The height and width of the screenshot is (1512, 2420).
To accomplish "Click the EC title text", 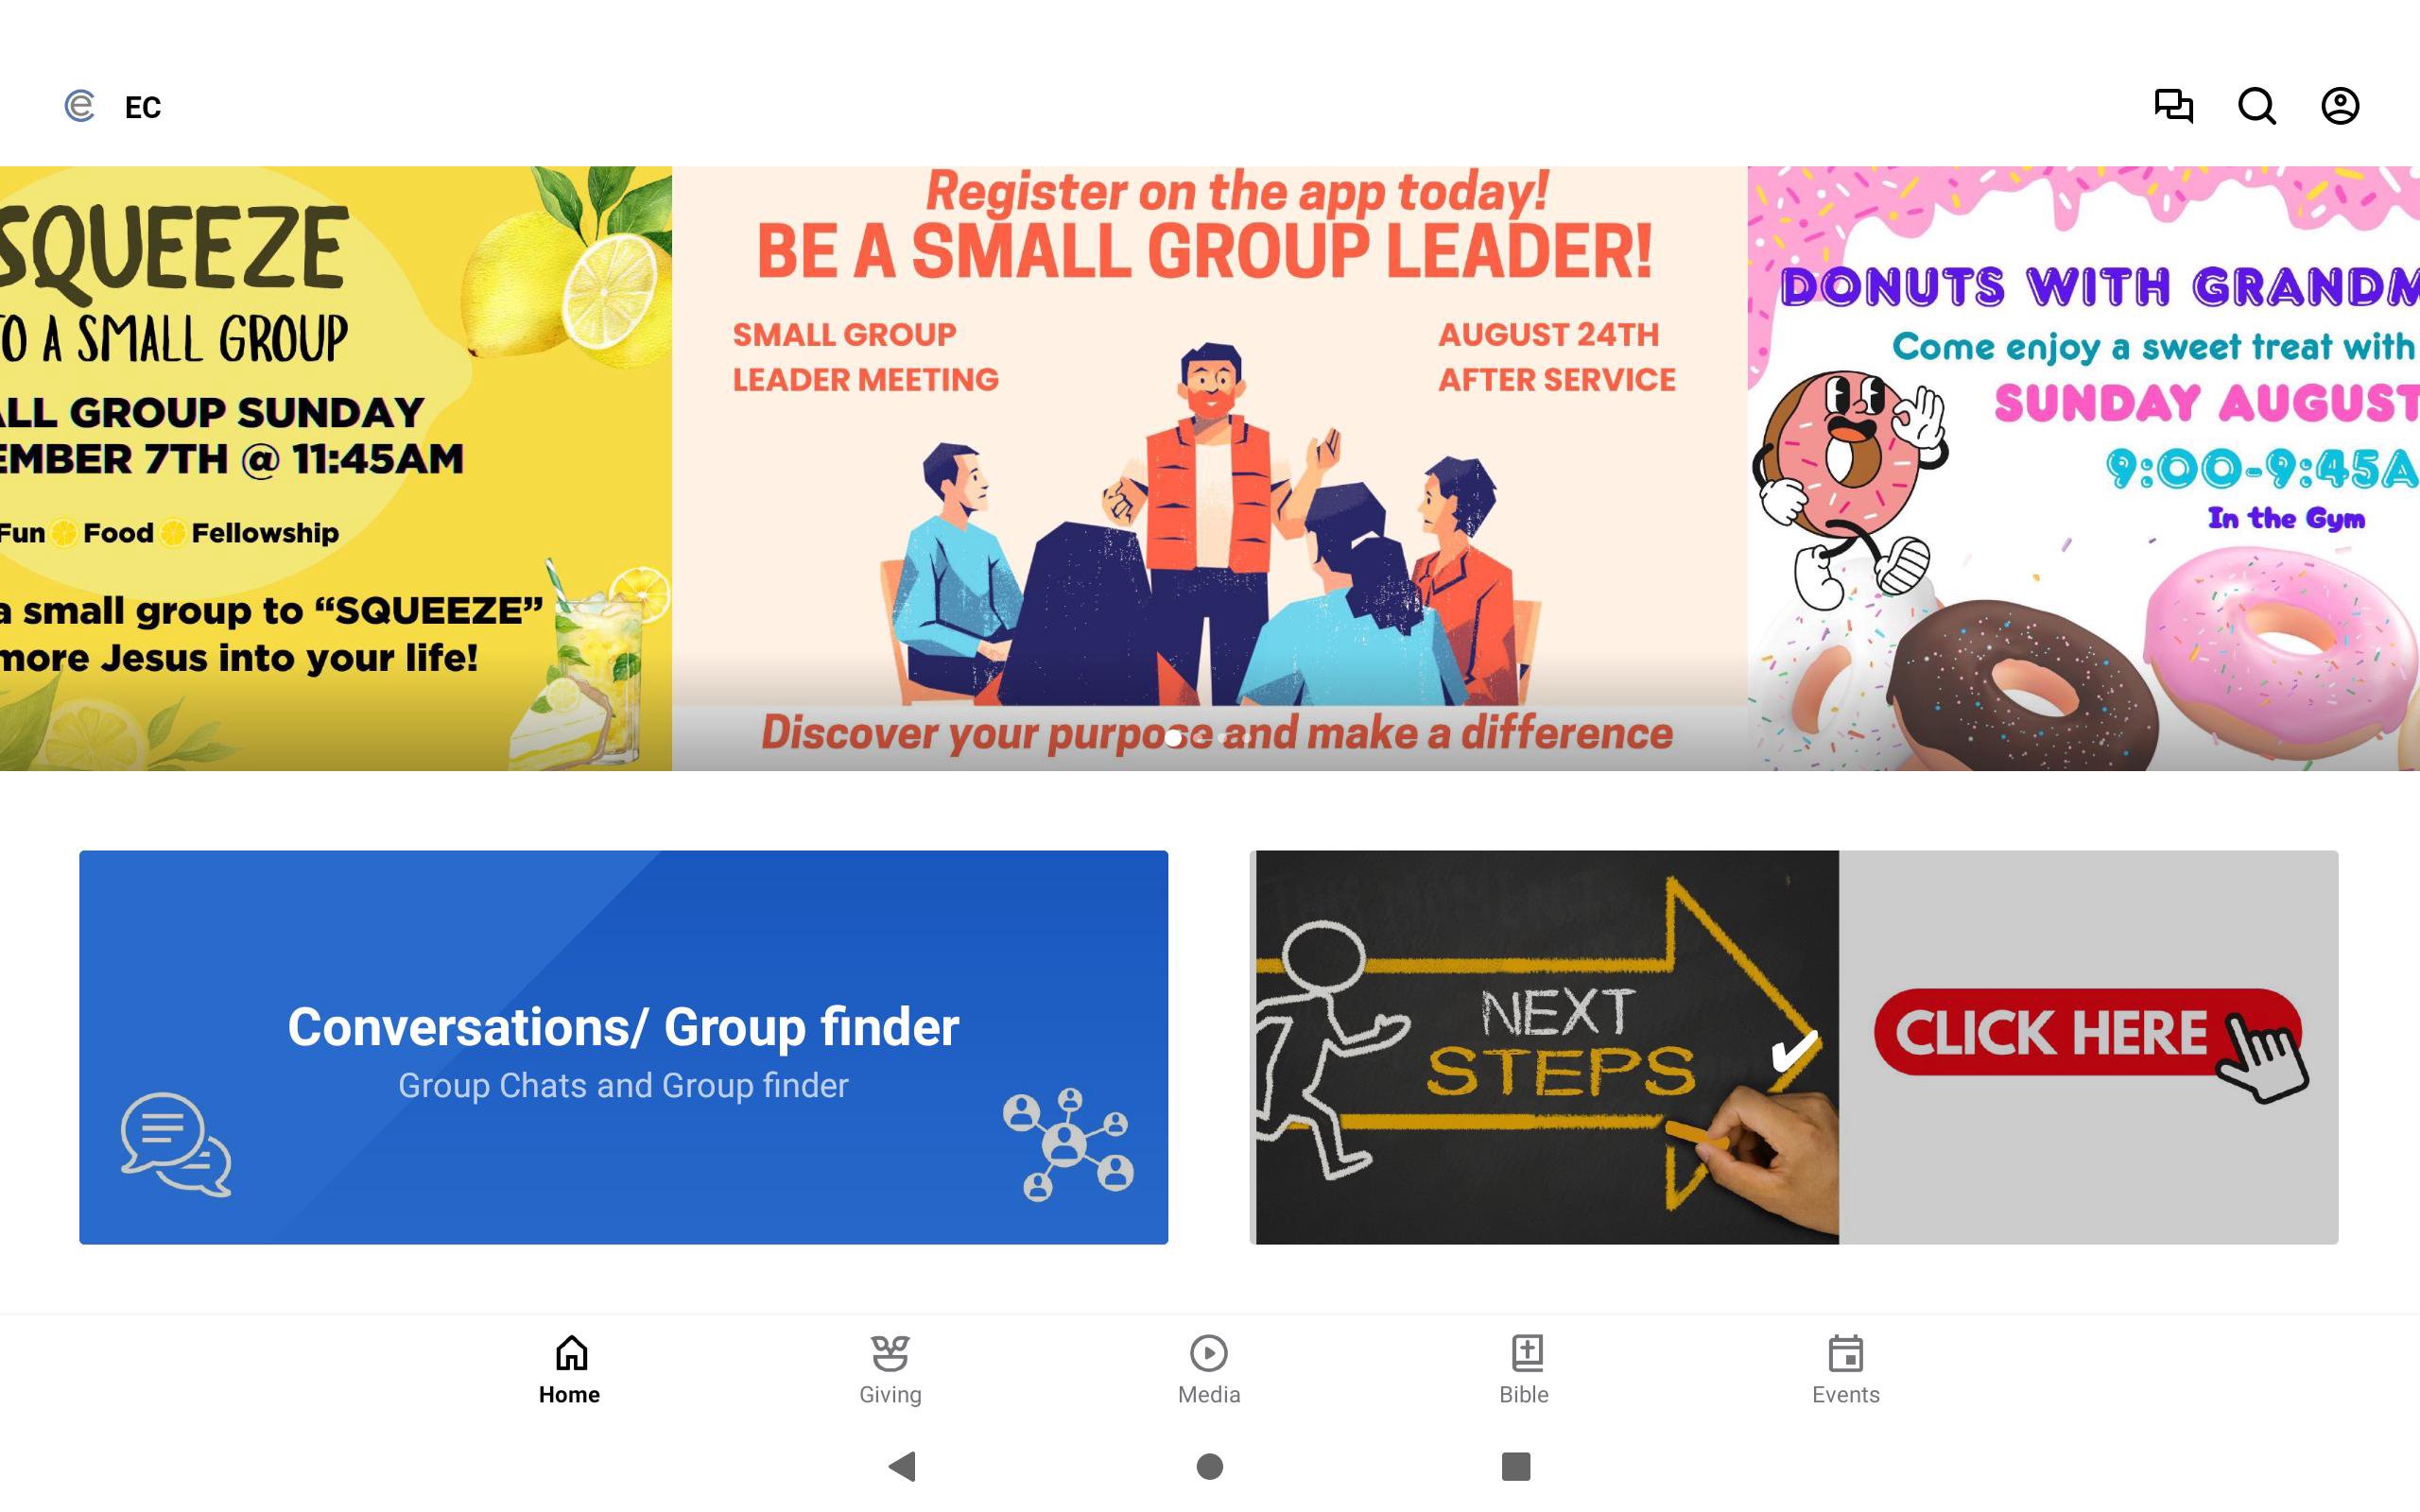I will click(143, 107).
